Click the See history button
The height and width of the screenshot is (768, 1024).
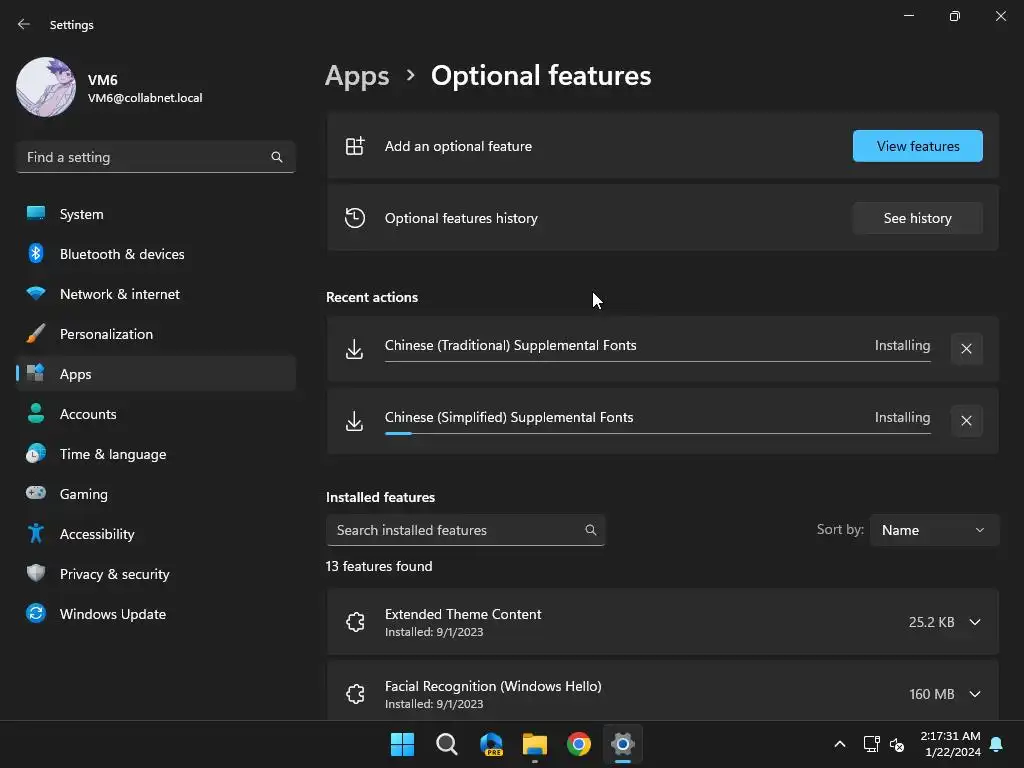917,218
